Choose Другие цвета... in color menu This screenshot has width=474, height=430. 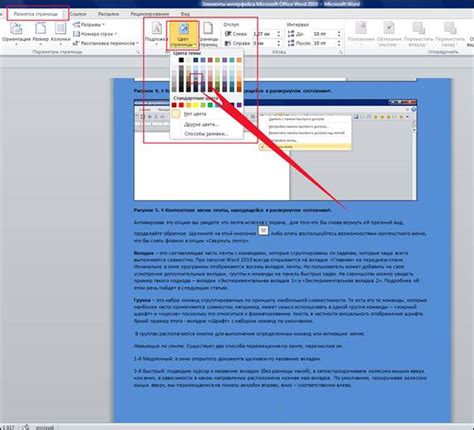coord(201,124)
